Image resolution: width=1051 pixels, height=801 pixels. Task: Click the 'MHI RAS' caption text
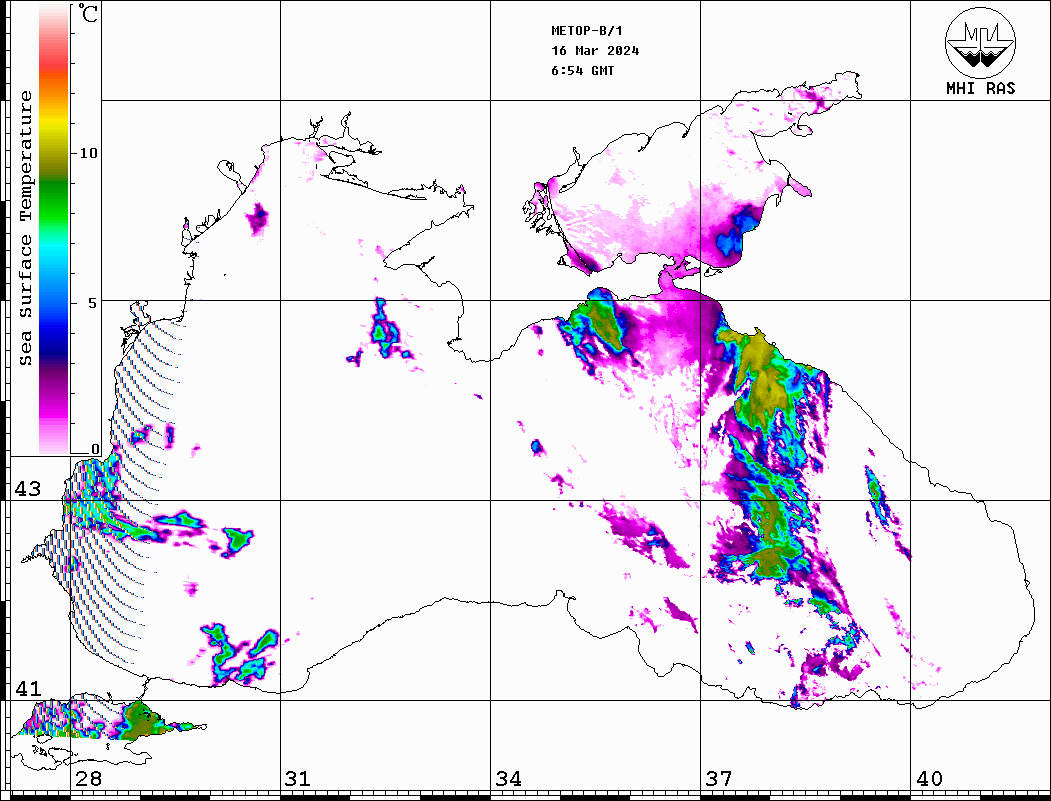pyautogui.click(x=980, y=88)
